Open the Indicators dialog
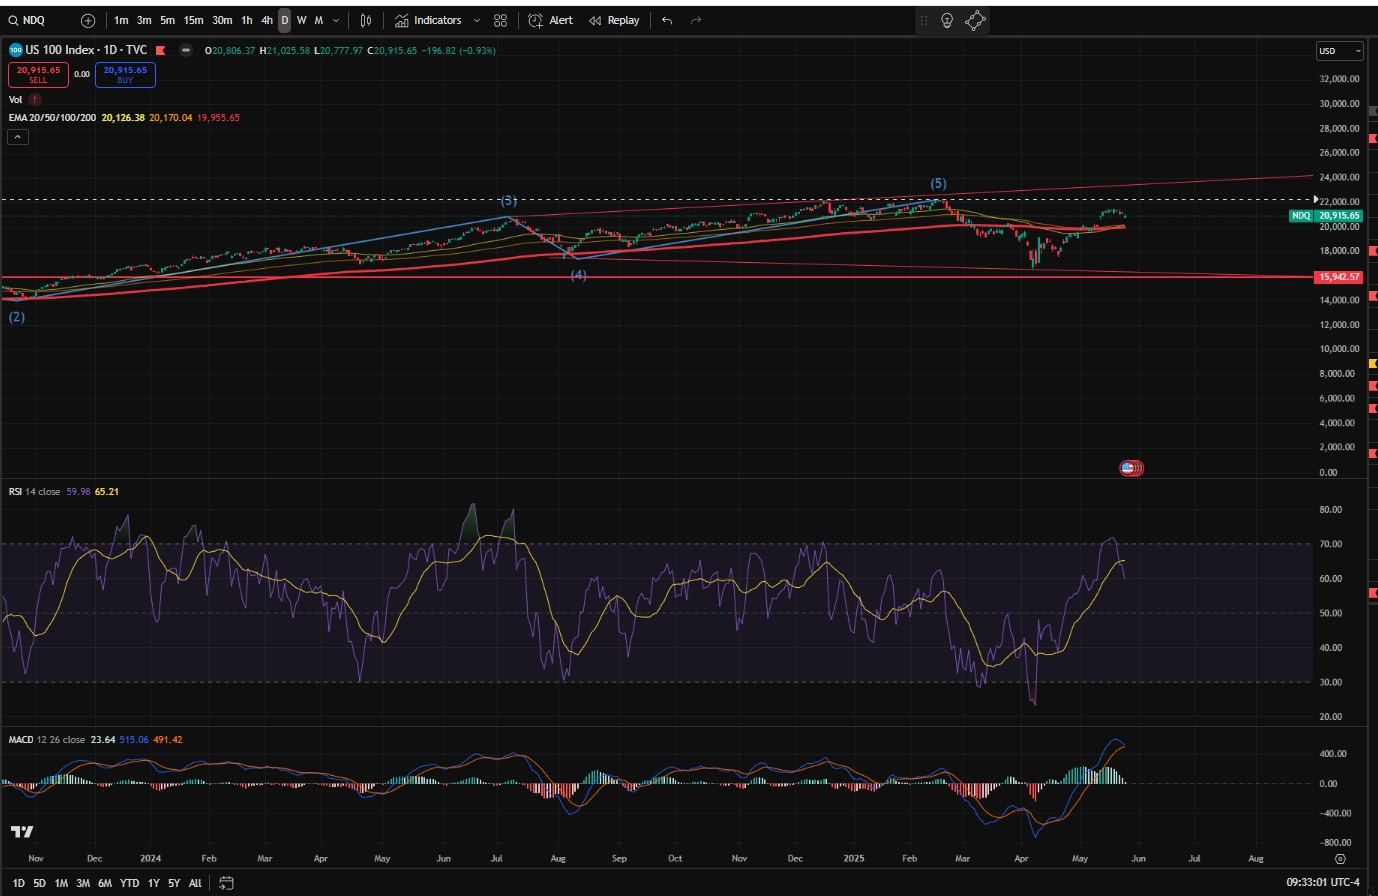Screen dimensions: 1378x896 pos(428,20)
